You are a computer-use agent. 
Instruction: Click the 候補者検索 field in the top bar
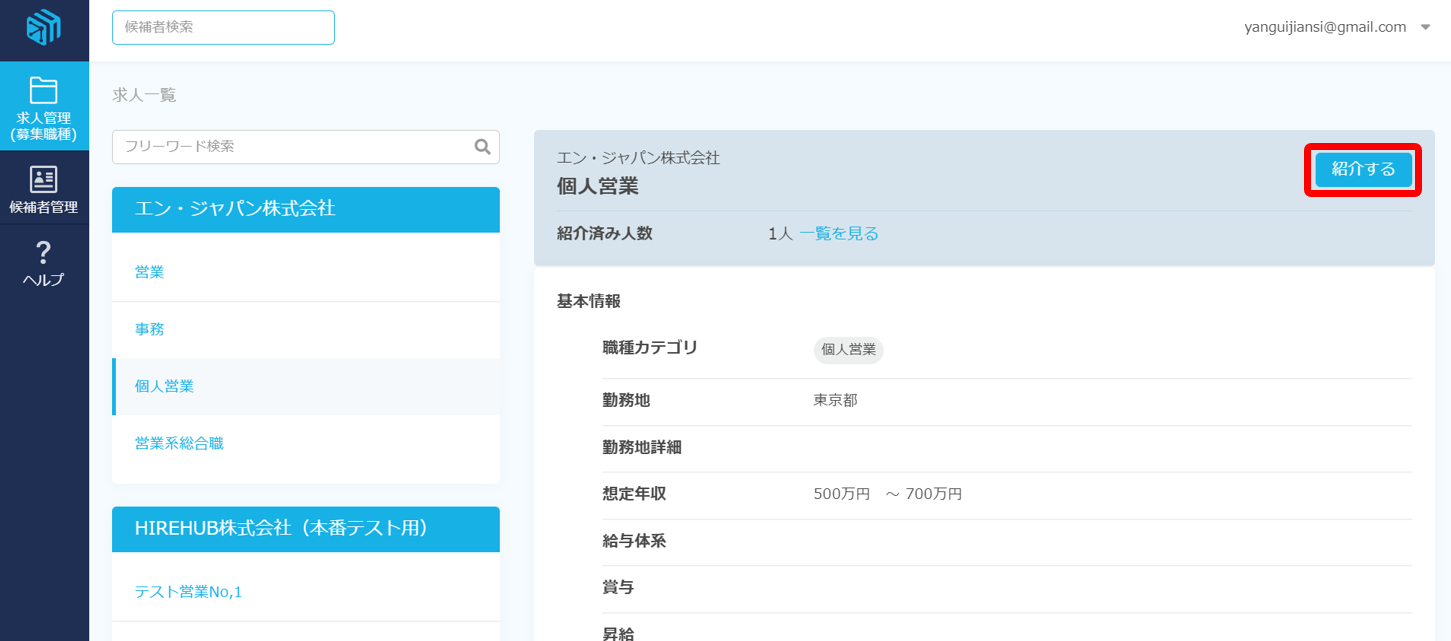(223, 28)
